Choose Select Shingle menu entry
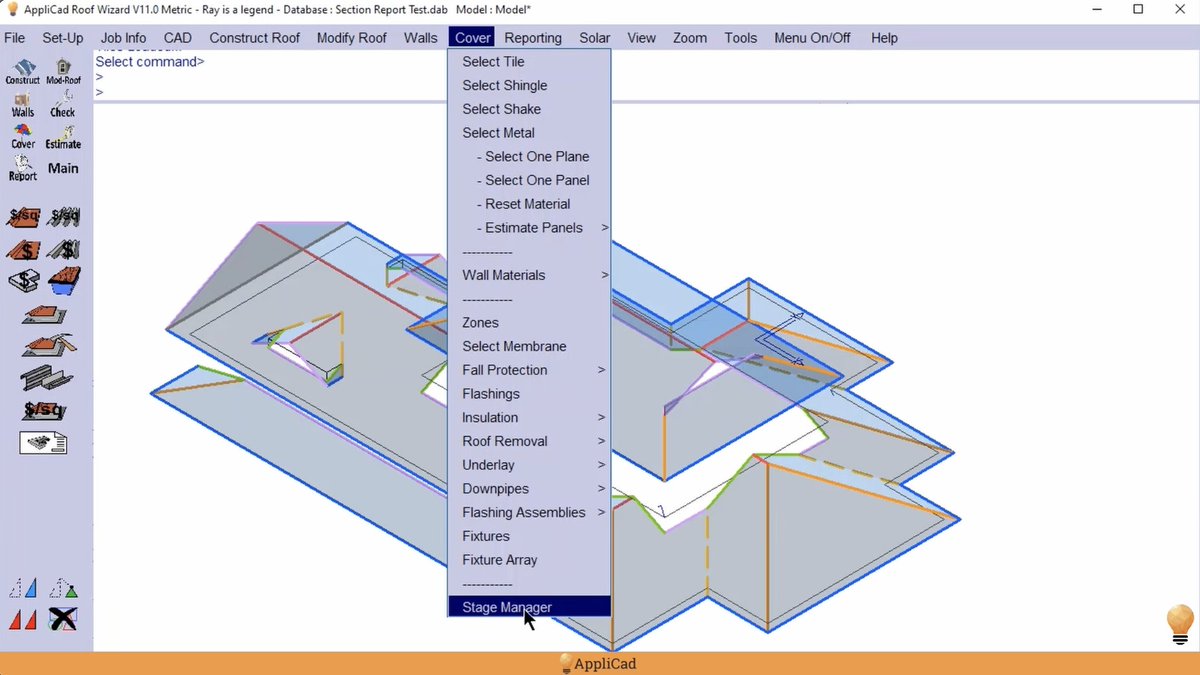The height and width of the screenshot is (675, 1200). [529, 86]
